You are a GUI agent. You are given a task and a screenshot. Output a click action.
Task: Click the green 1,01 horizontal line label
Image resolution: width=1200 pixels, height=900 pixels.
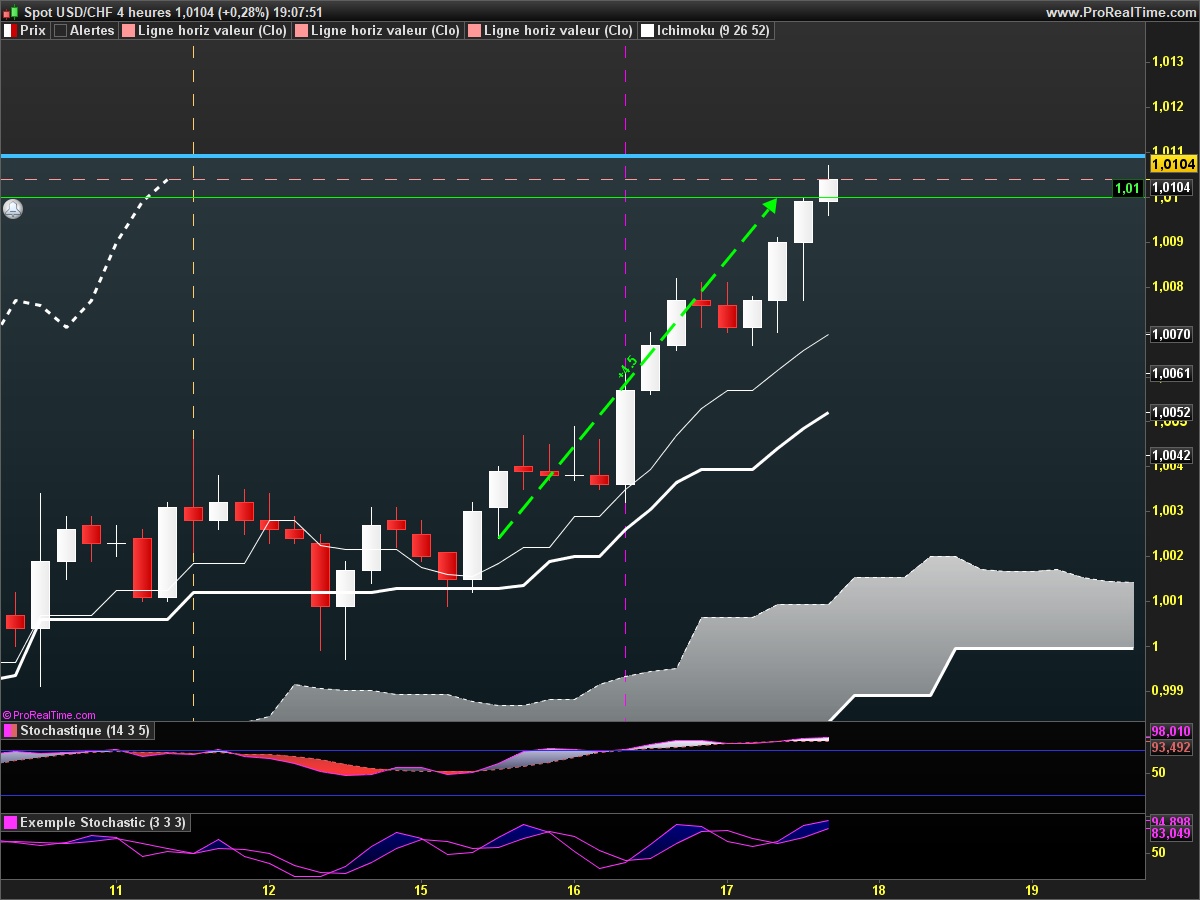coord(1127,188)
